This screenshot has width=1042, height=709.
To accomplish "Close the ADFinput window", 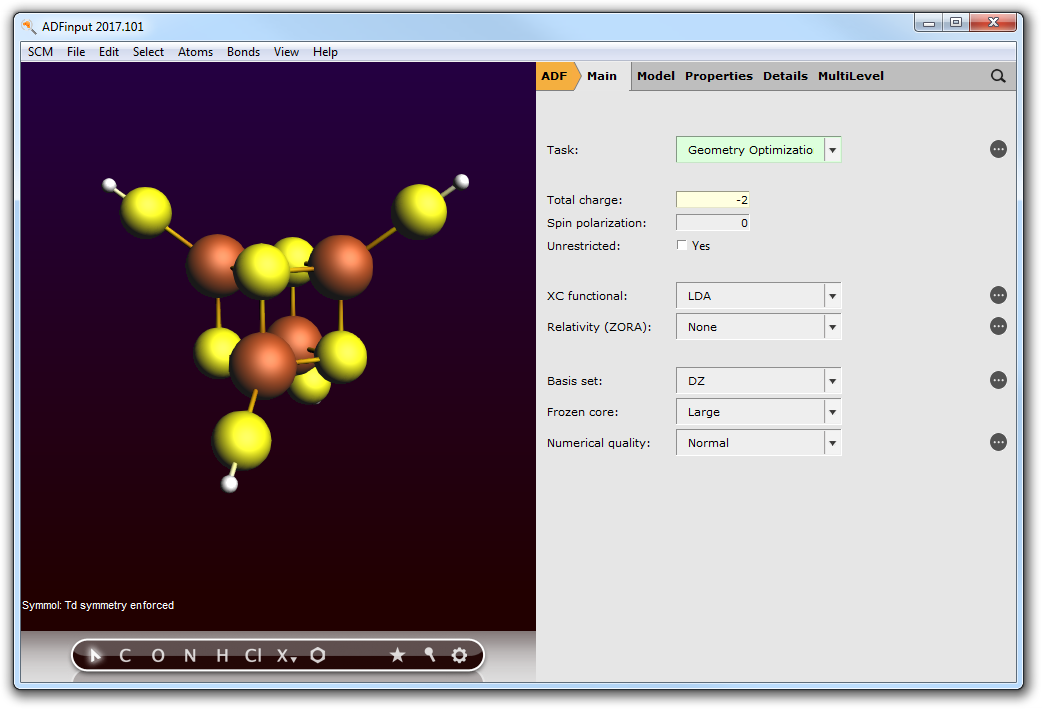I will 993,23.
